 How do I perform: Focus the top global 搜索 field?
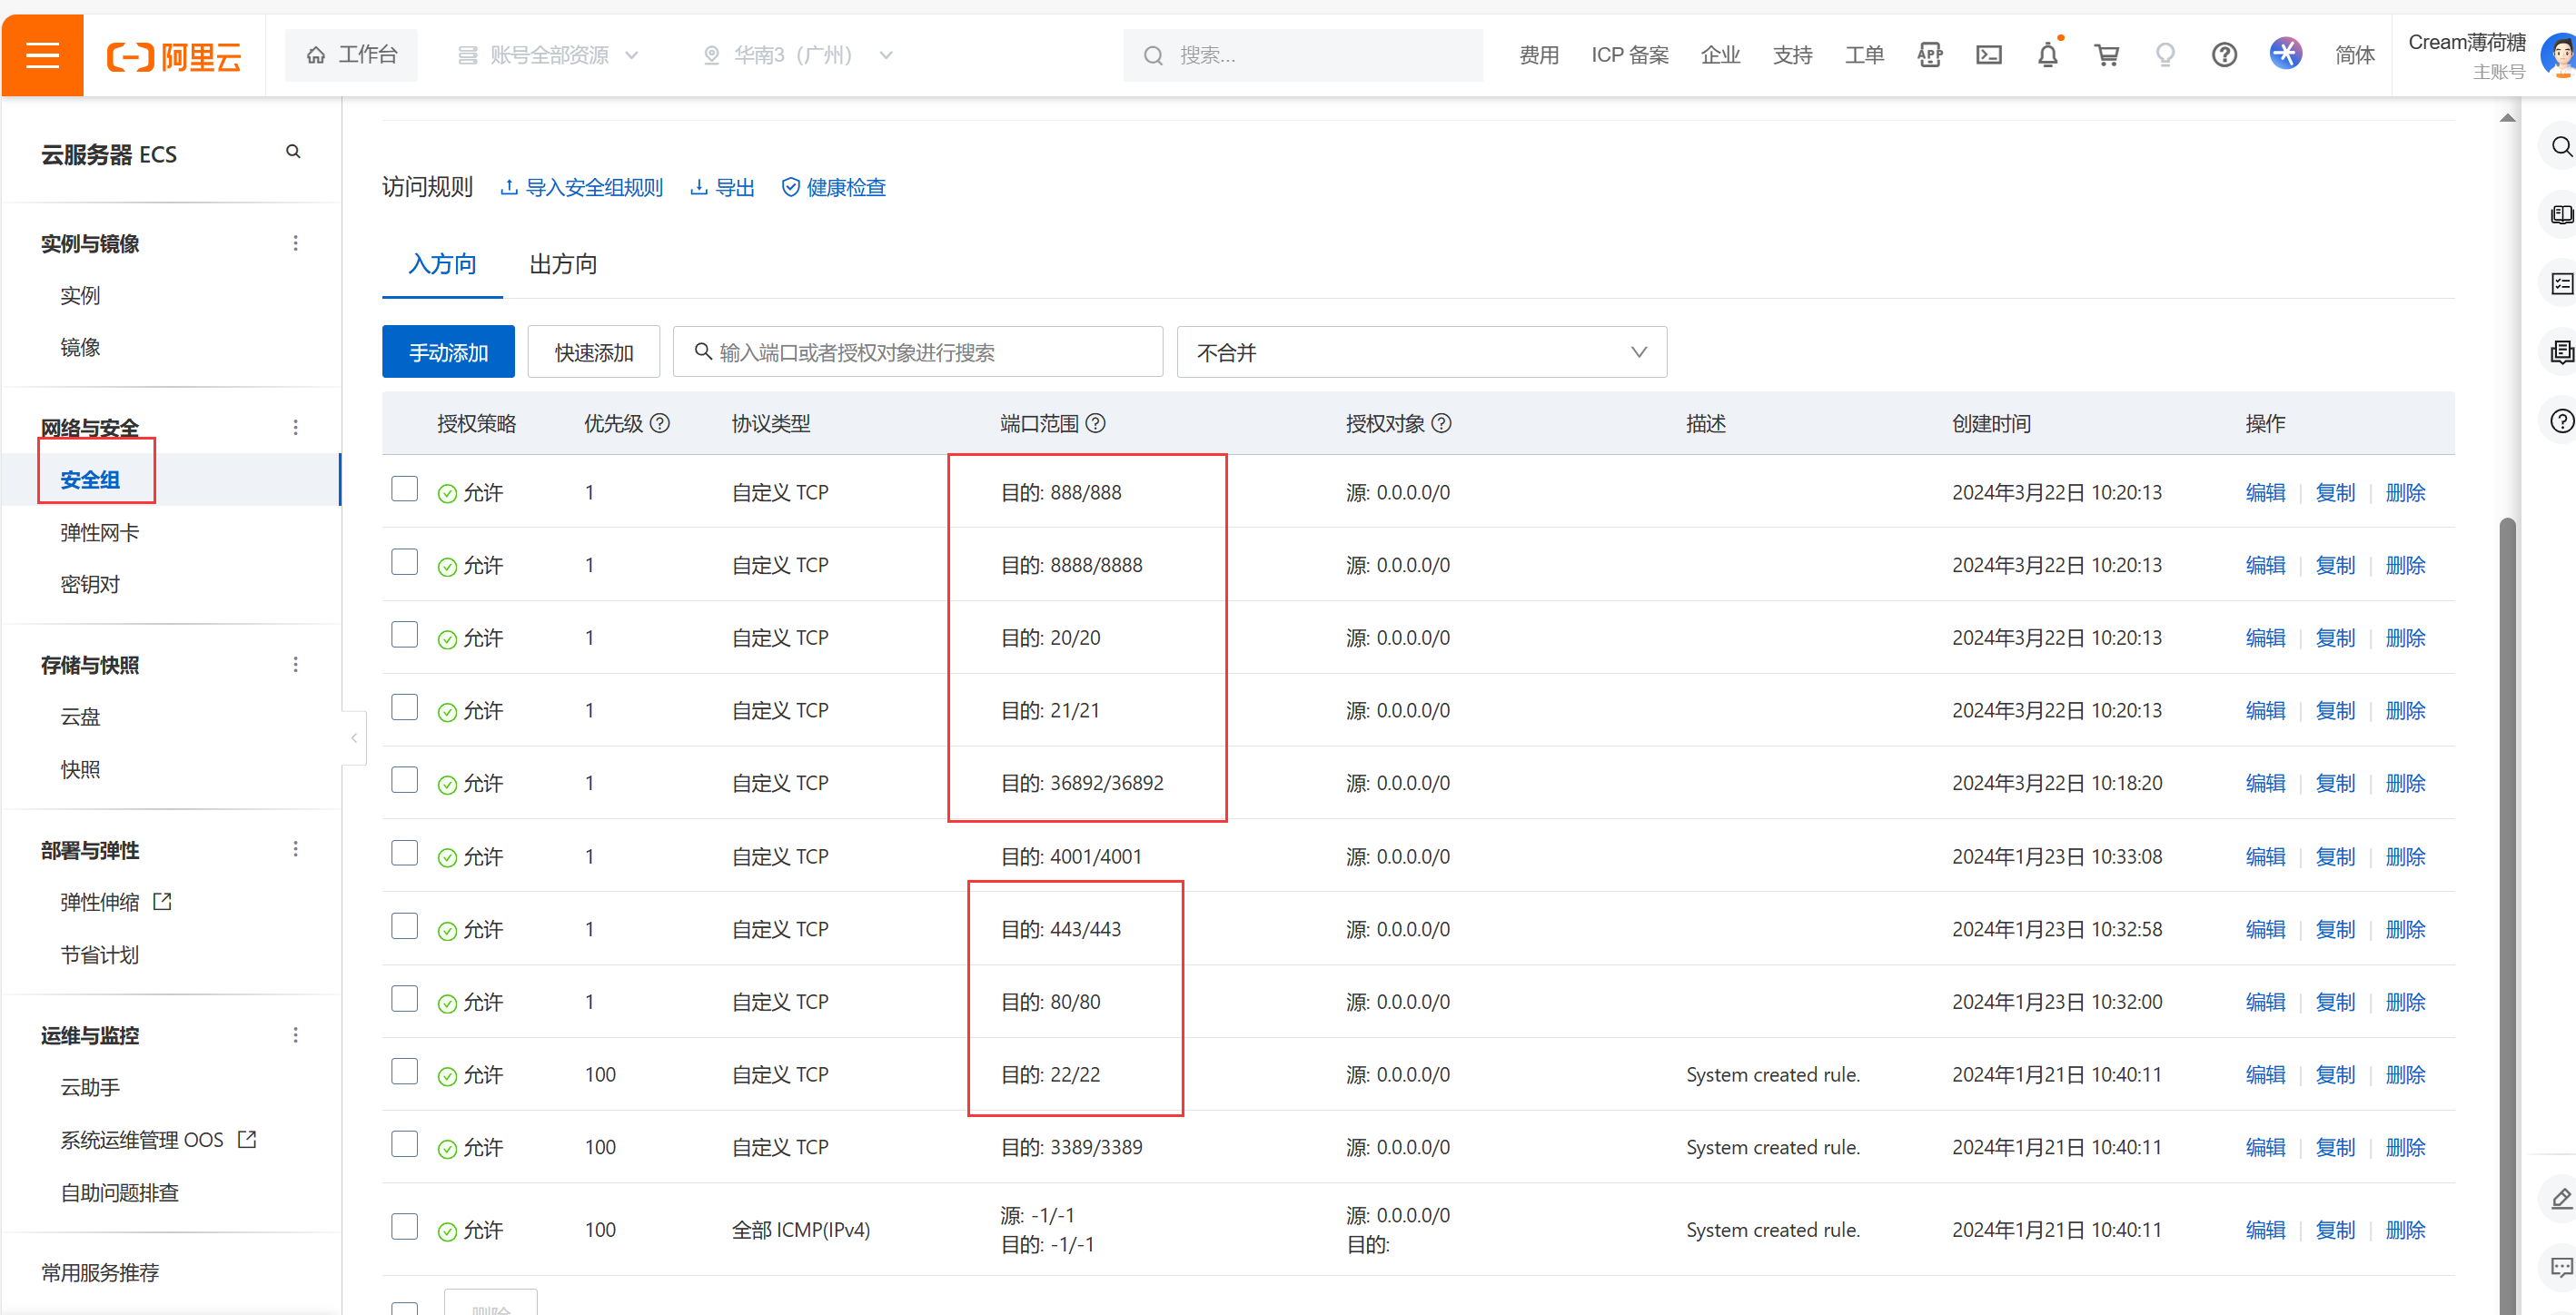point(1303,55)
